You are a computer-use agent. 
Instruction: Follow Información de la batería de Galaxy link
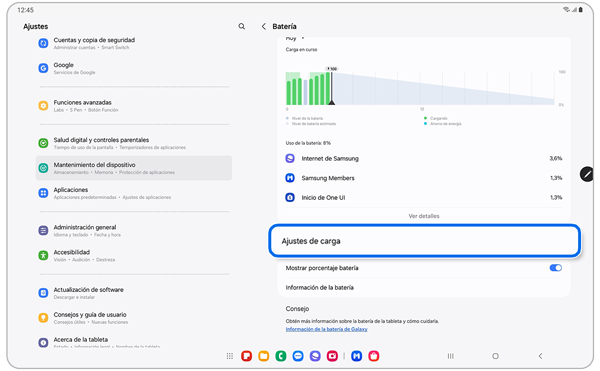(x=326, y=329)
